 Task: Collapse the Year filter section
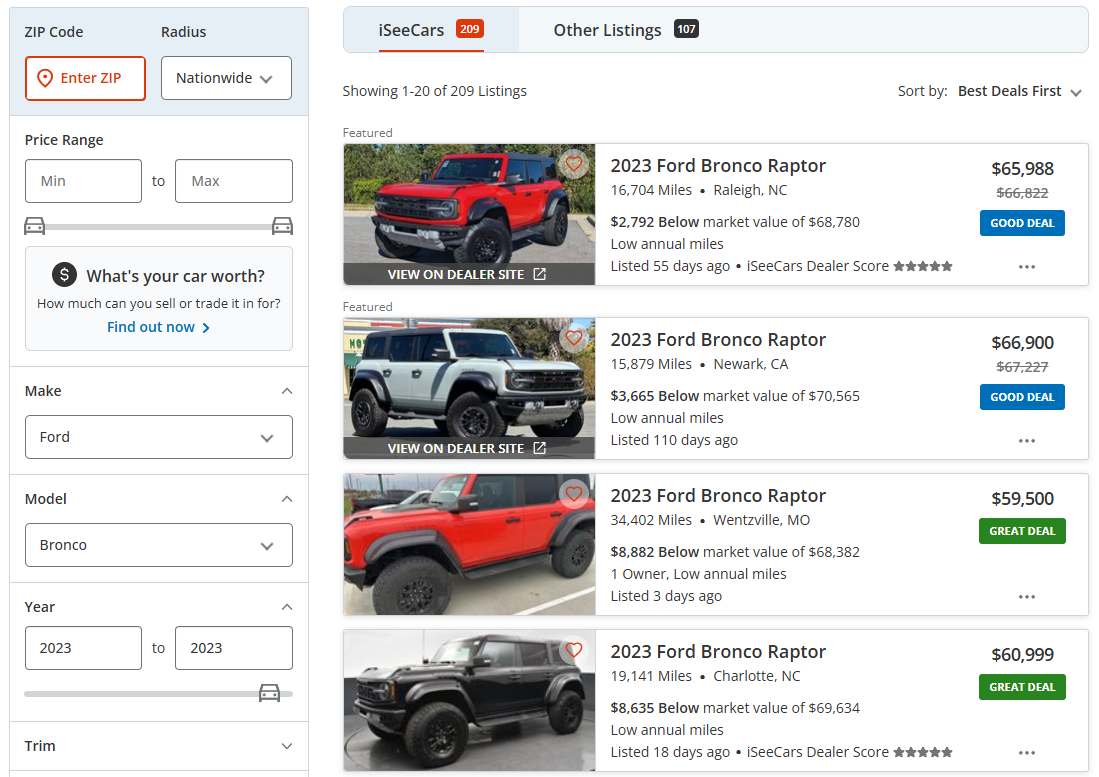click(x=287, y=607)
